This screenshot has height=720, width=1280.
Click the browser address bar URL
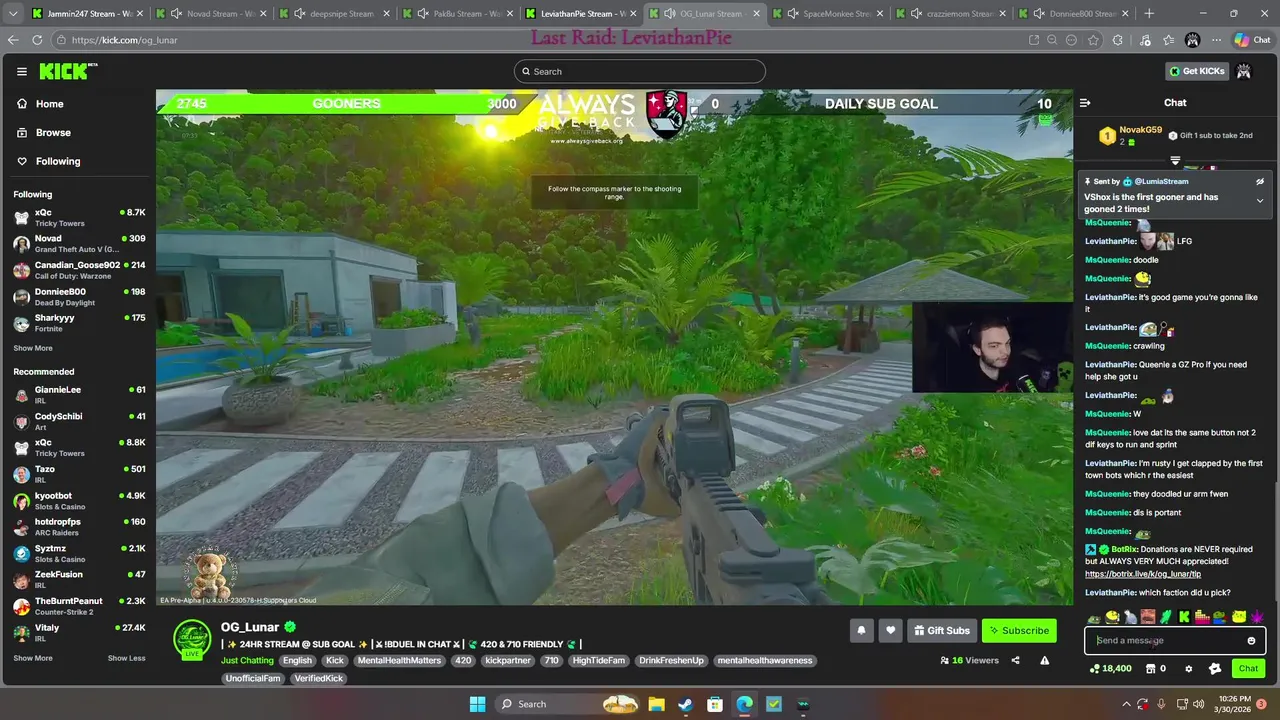pos(125,40)
